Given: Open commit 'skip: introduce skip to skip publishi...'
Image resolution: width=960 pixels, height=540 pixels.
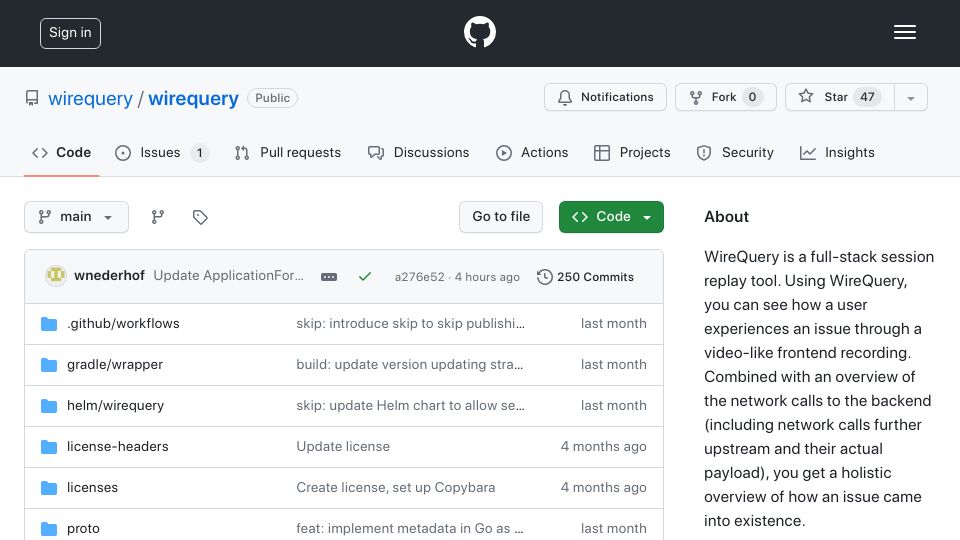Looking at the screenshot, I should coord(410,323).
